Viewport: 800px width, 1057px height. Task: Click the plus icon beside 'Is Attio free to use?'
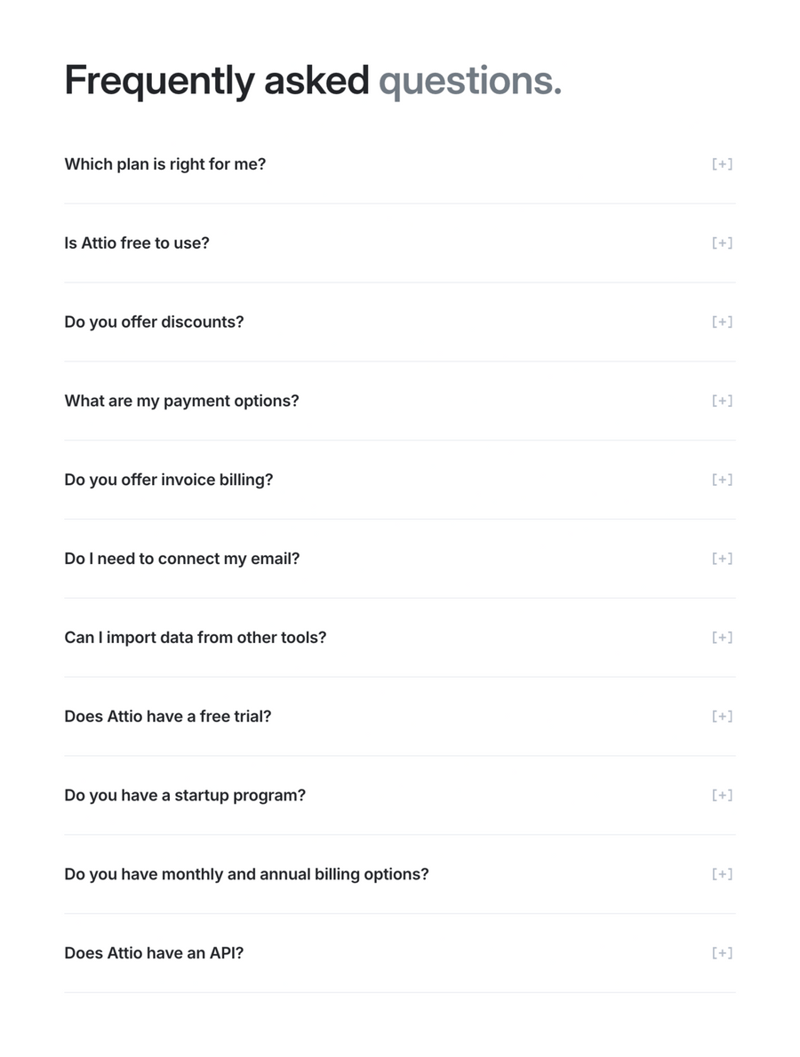tap(722, 243)
